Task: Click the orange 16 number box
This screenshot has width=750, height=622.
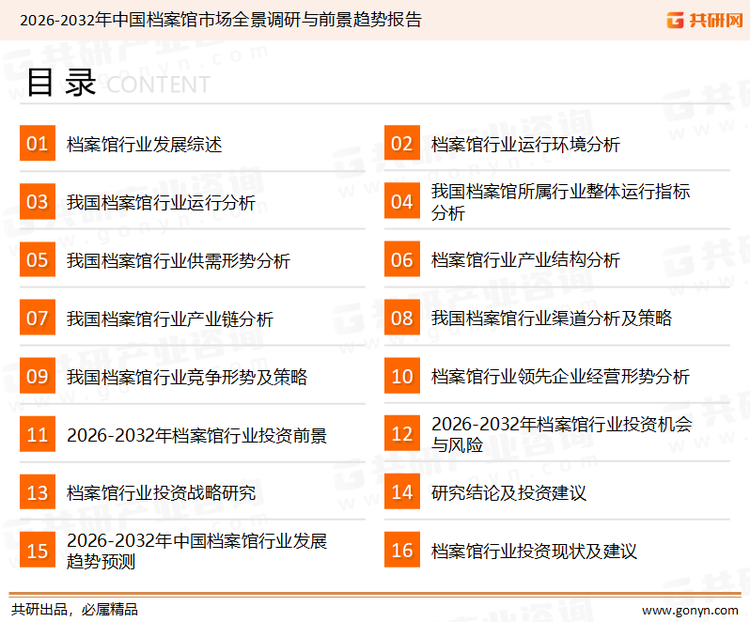Action: pyautogui.click(x=402, y=550)
